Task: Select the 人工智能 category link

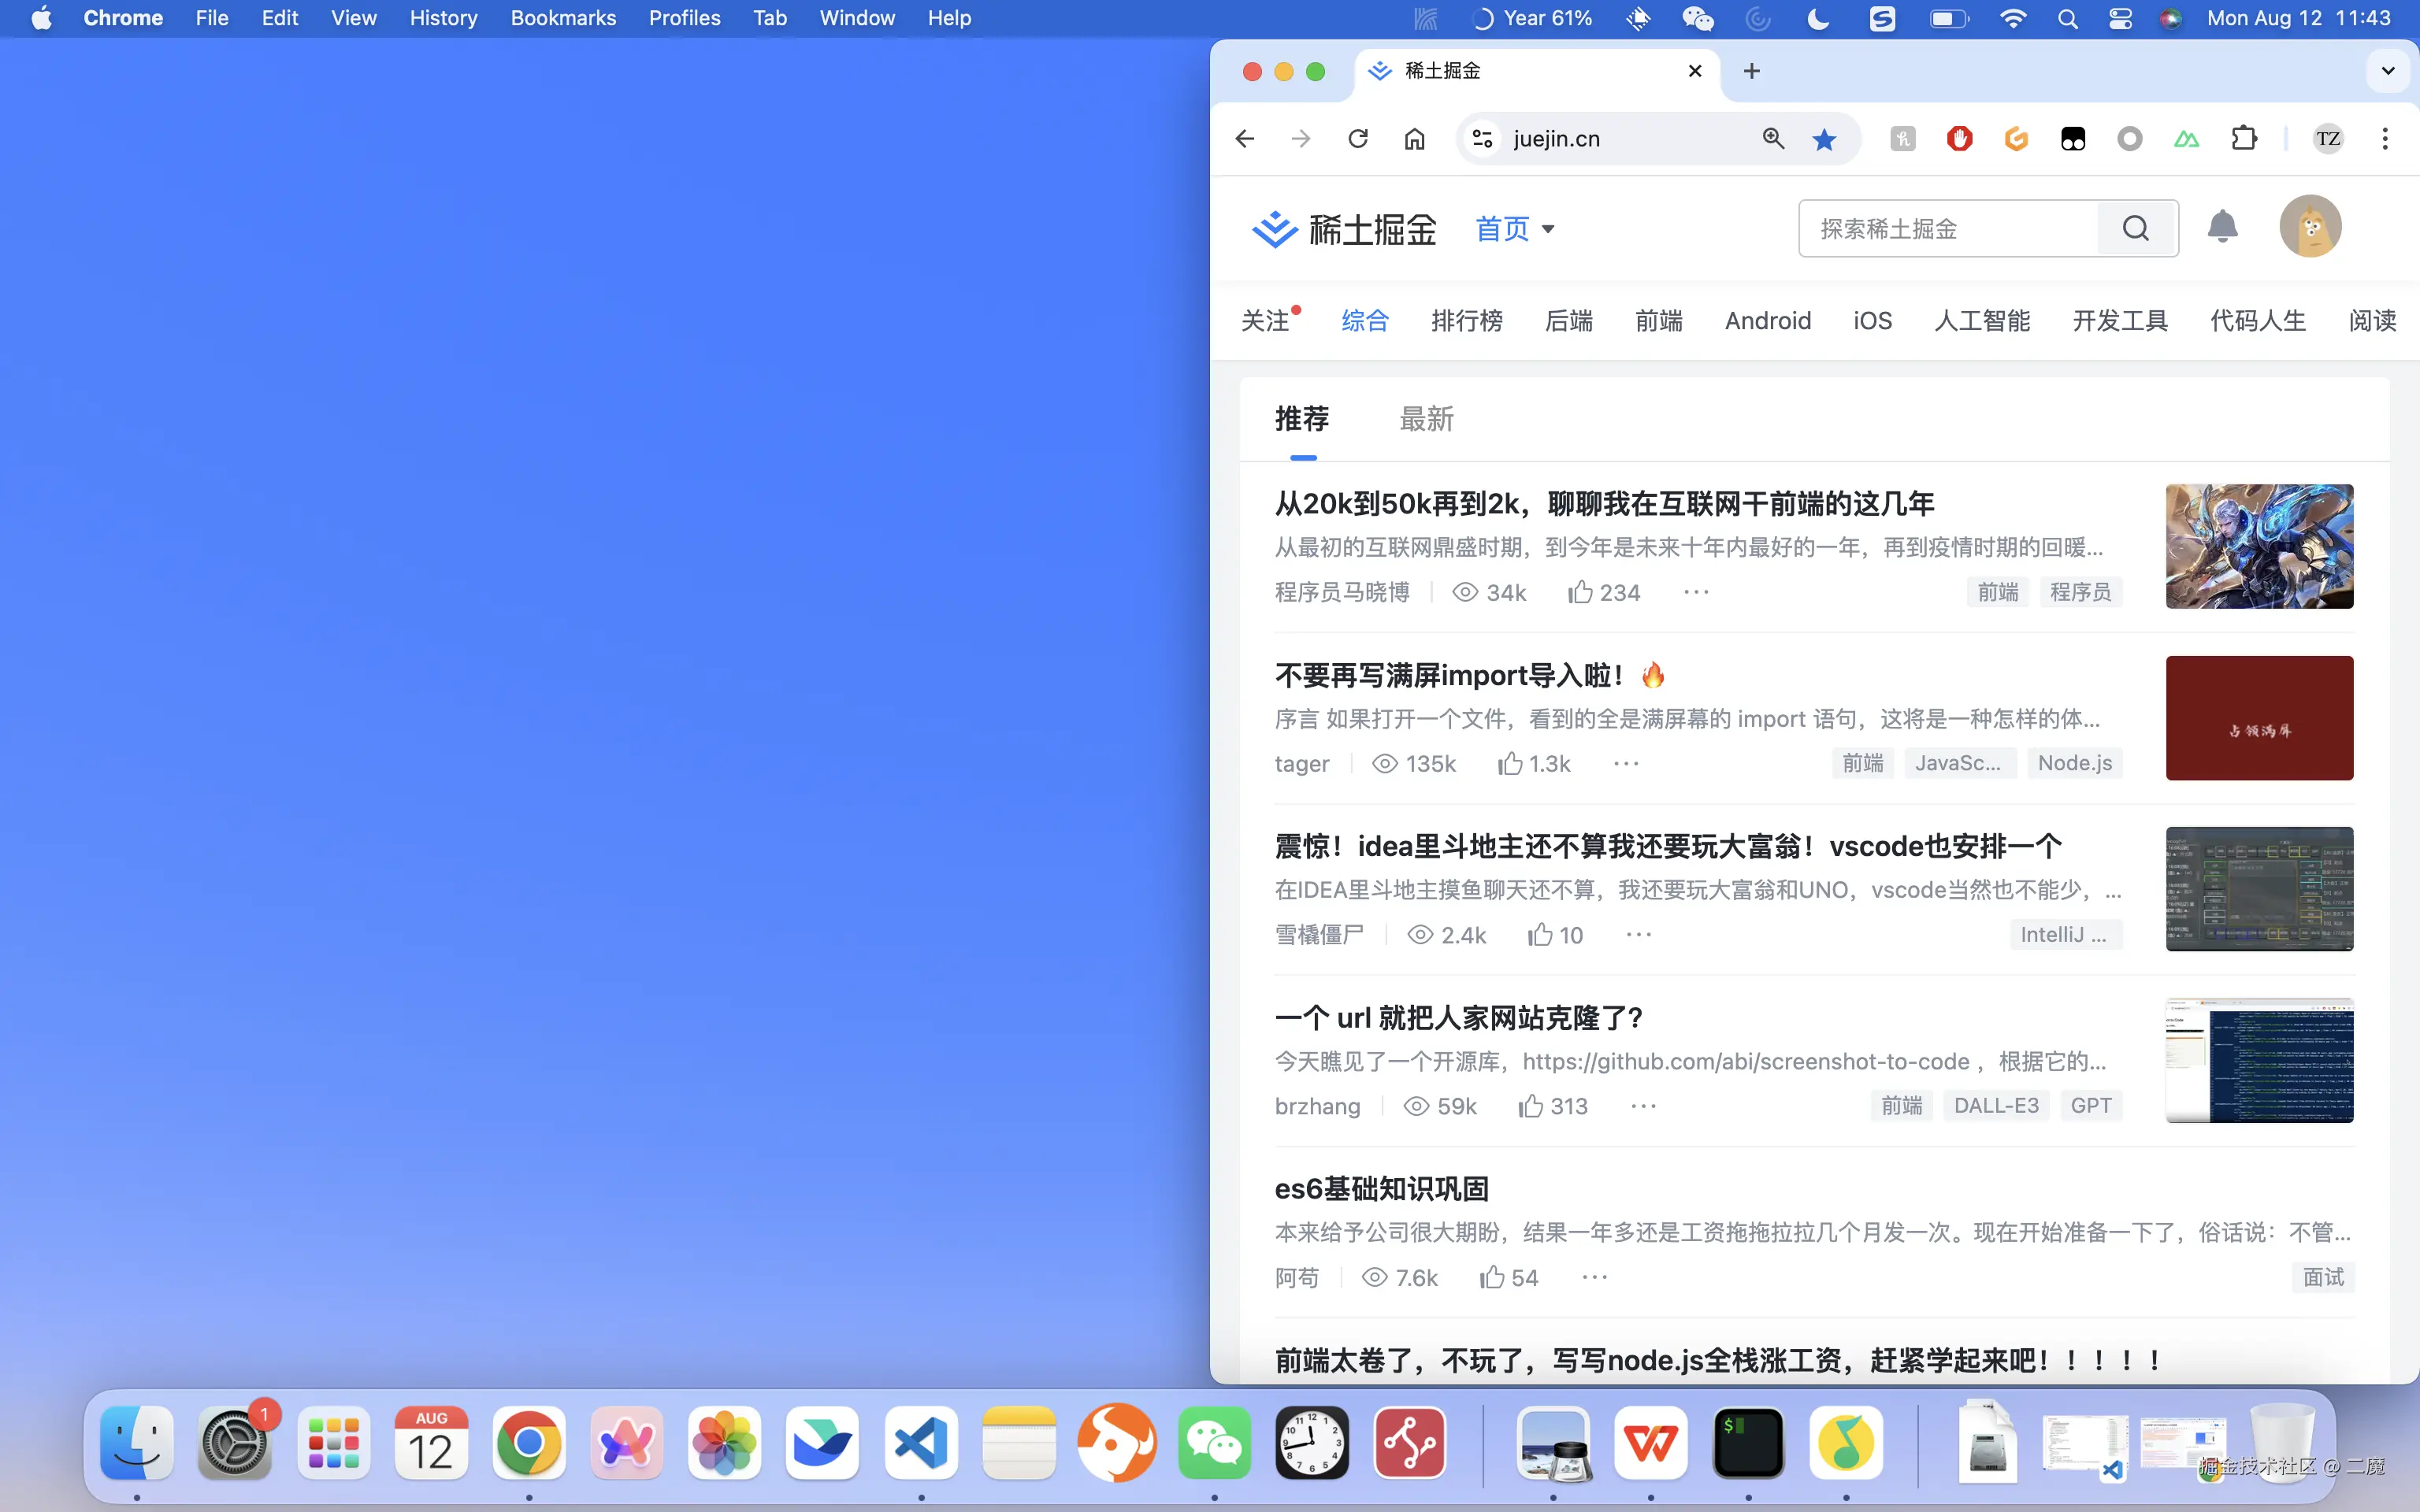Action: coord(1981,320)
